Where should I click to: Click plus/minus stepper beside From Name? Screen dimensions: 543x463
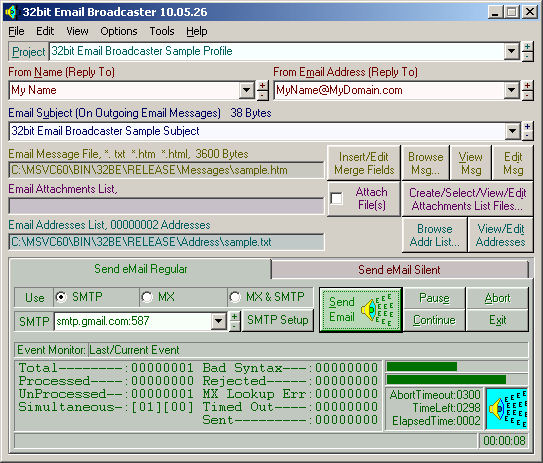(x=262, y=90)
